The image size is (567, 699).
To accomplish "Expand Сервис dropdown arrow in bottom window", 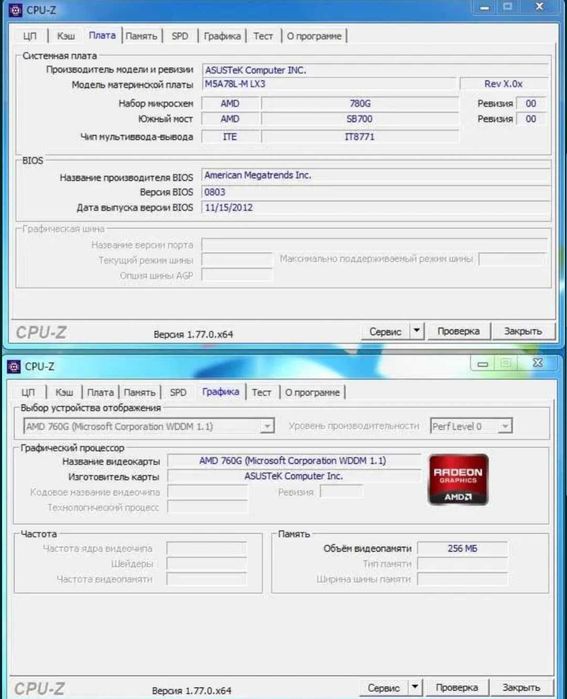I will 415,687.
